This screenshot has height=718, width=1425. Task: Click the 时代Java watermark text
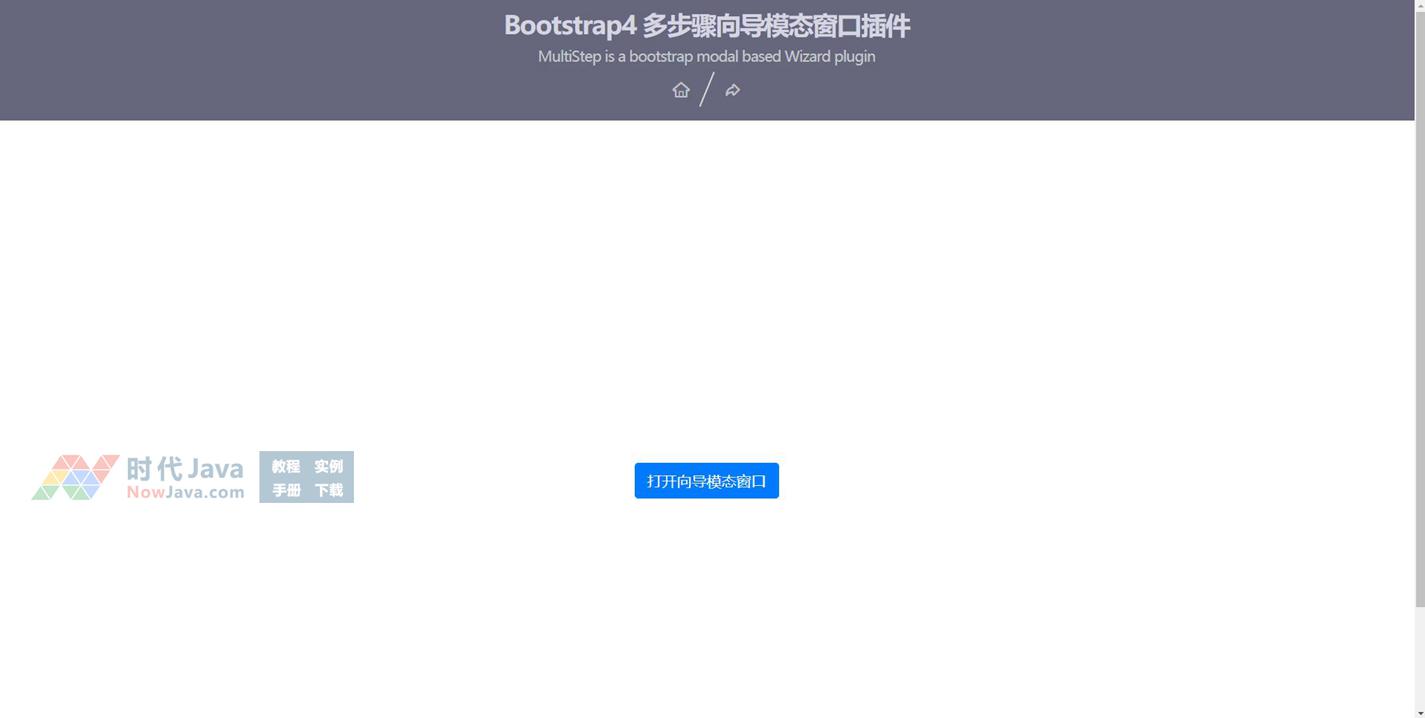(185, 468)
